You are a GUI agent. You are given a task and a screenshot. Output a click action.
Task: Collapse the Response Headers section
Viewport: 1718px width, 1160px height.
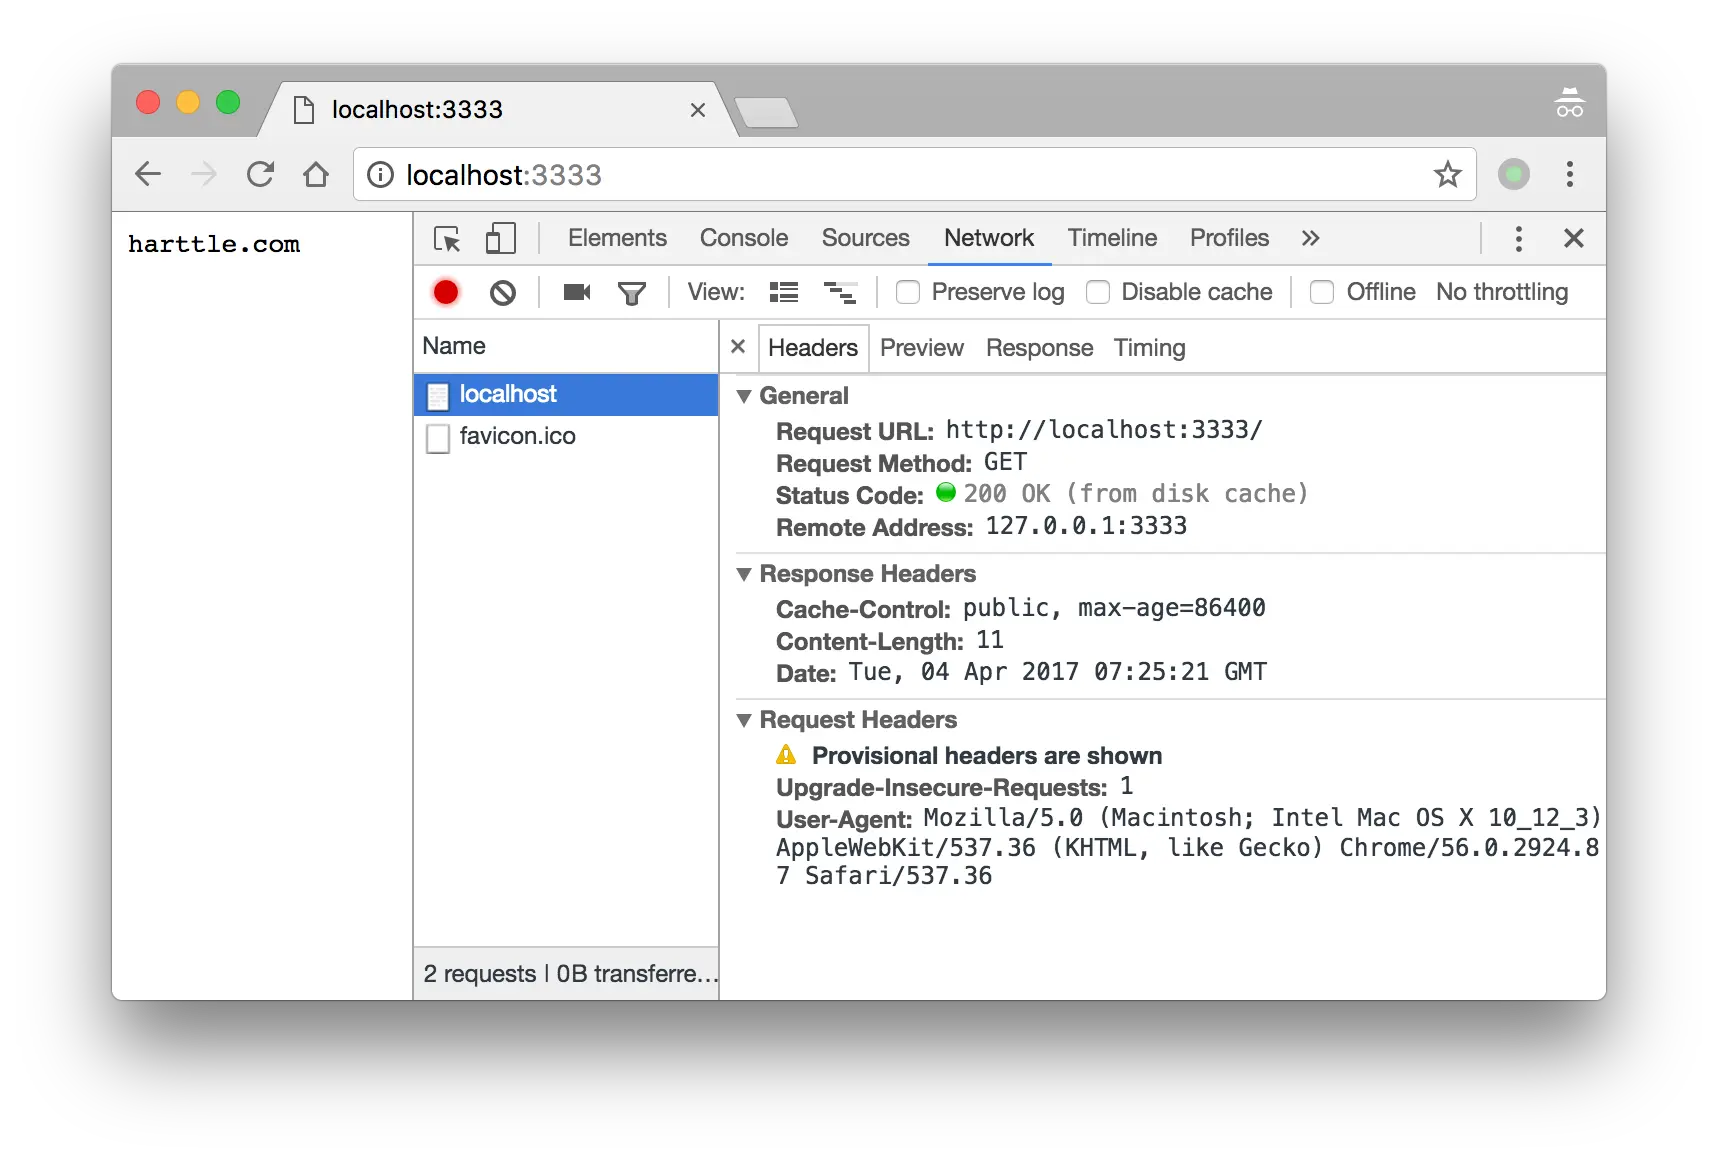click(x=744, y=574)
